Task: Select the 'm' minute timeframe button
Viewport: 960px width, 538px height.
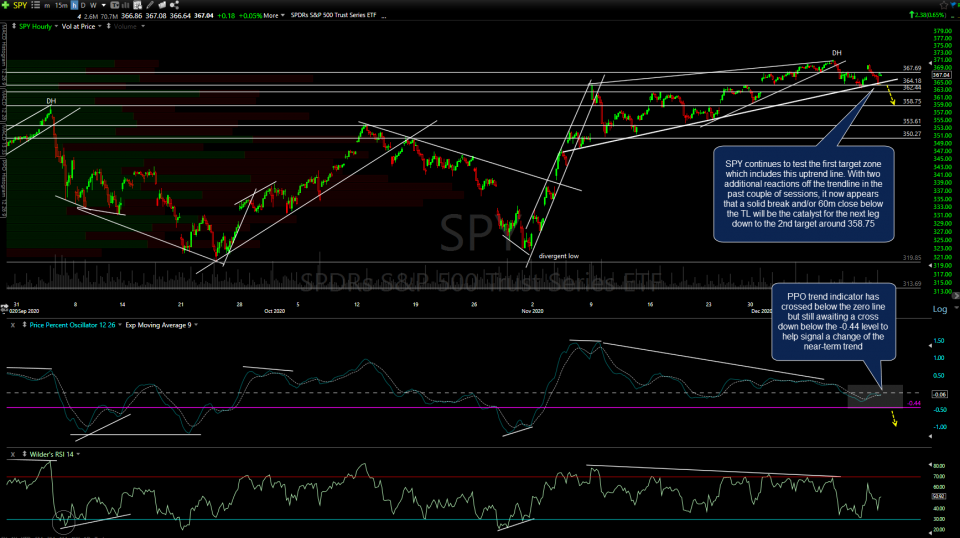Action: [x=47, y=5]
